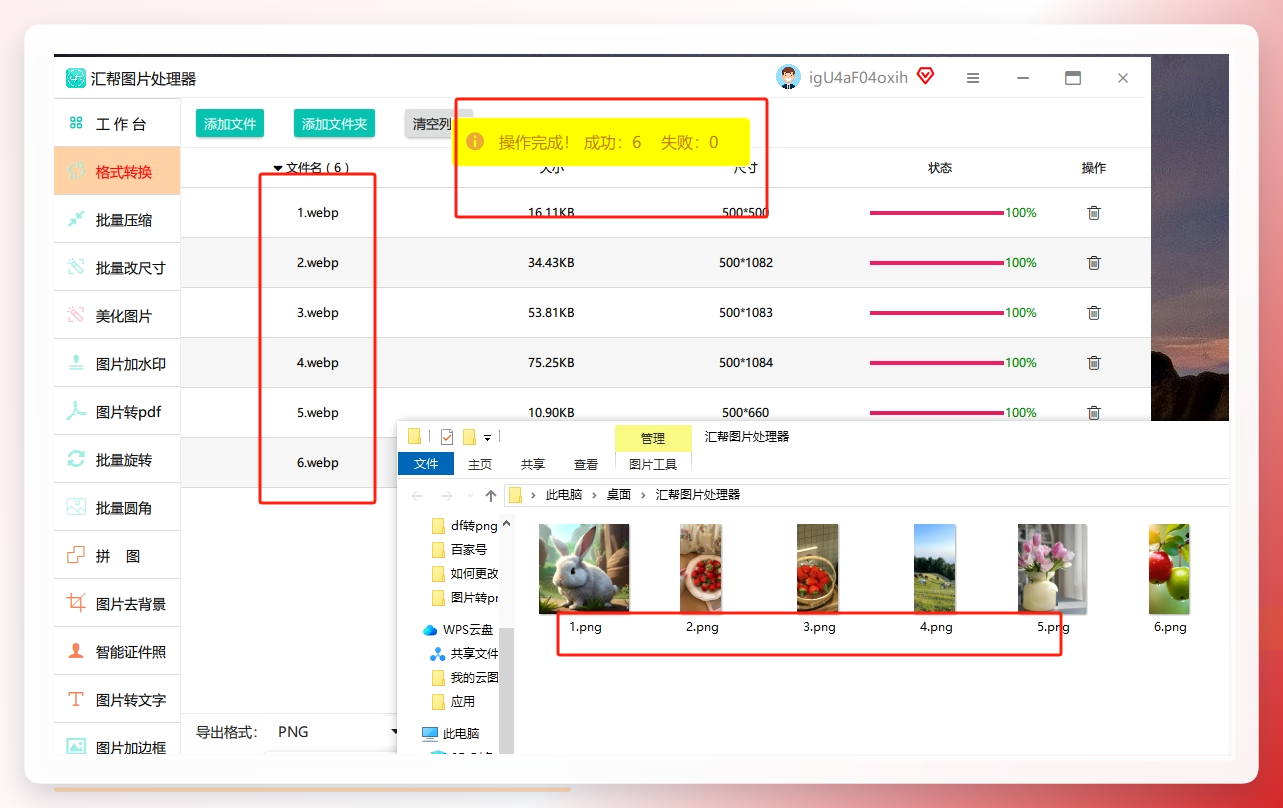This screenshot has width=1283, height=808.
Task: Click the 2.webp progress bar
Action: pyautogui.click(x=936, y=263)
